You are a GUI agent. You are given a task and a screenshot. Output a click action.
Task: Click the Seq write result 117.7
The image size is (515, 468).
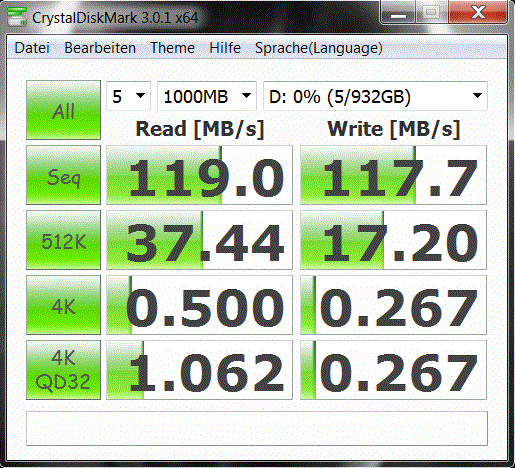coord(393,175)
